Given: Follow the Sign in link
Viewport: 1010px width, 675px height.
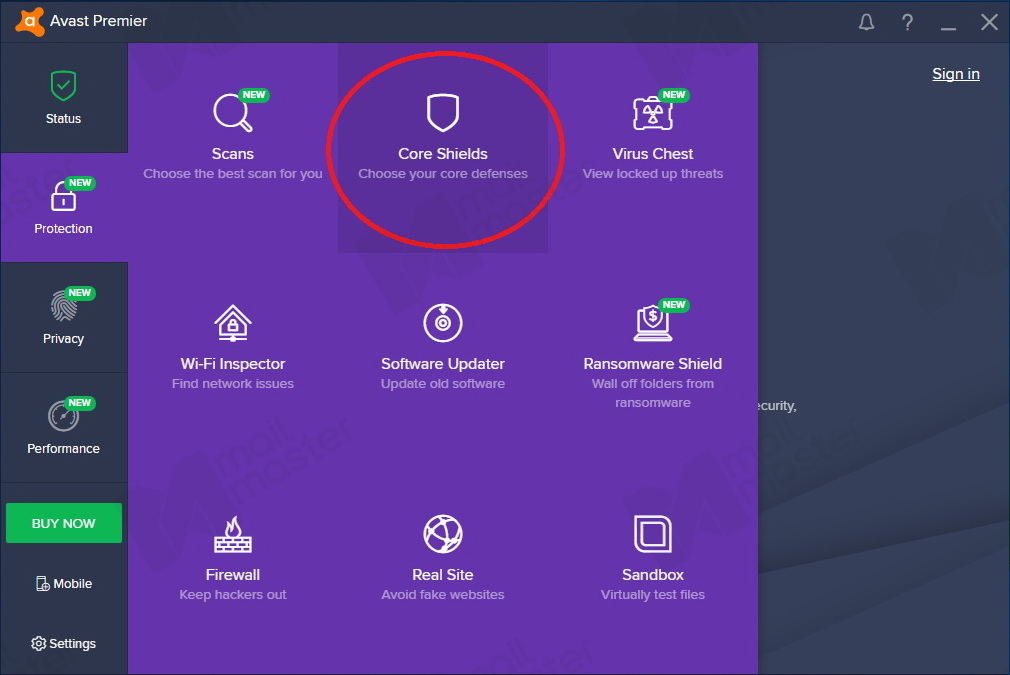Looking at the screenshot, I should tap(956, 74).
